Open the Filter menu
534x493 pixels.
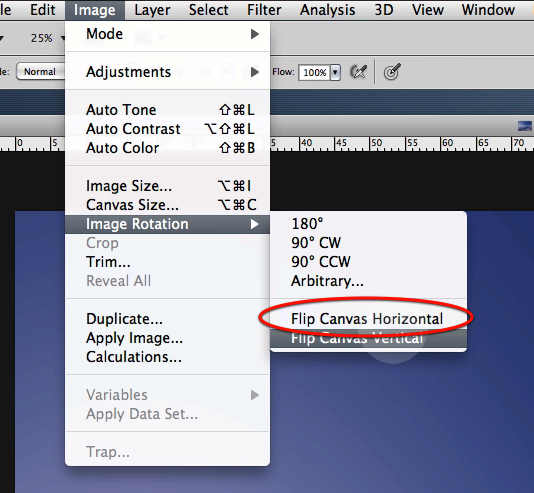pos(264,10)
